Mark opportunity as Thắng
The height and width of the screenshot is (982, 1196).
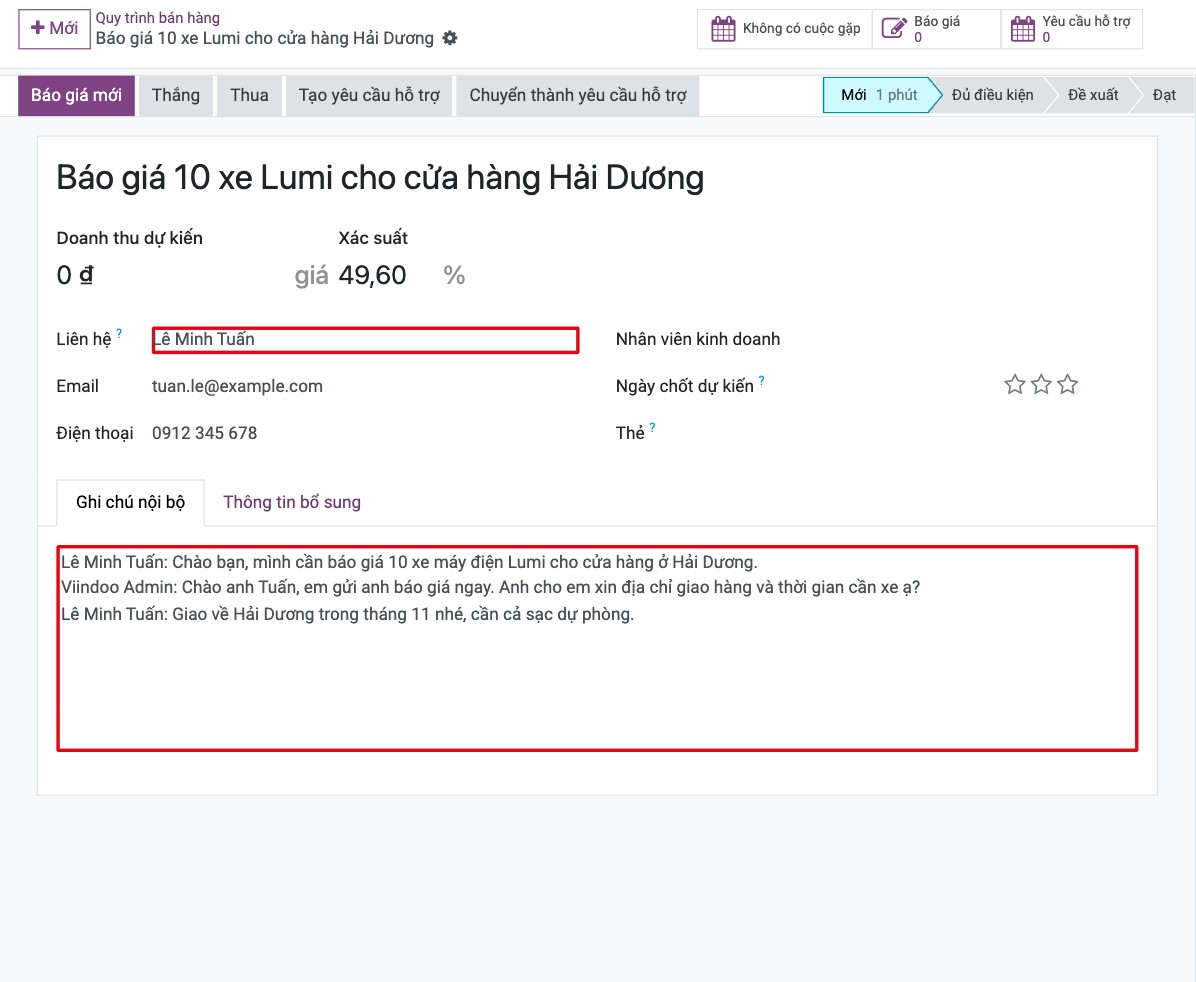point(175,95)
